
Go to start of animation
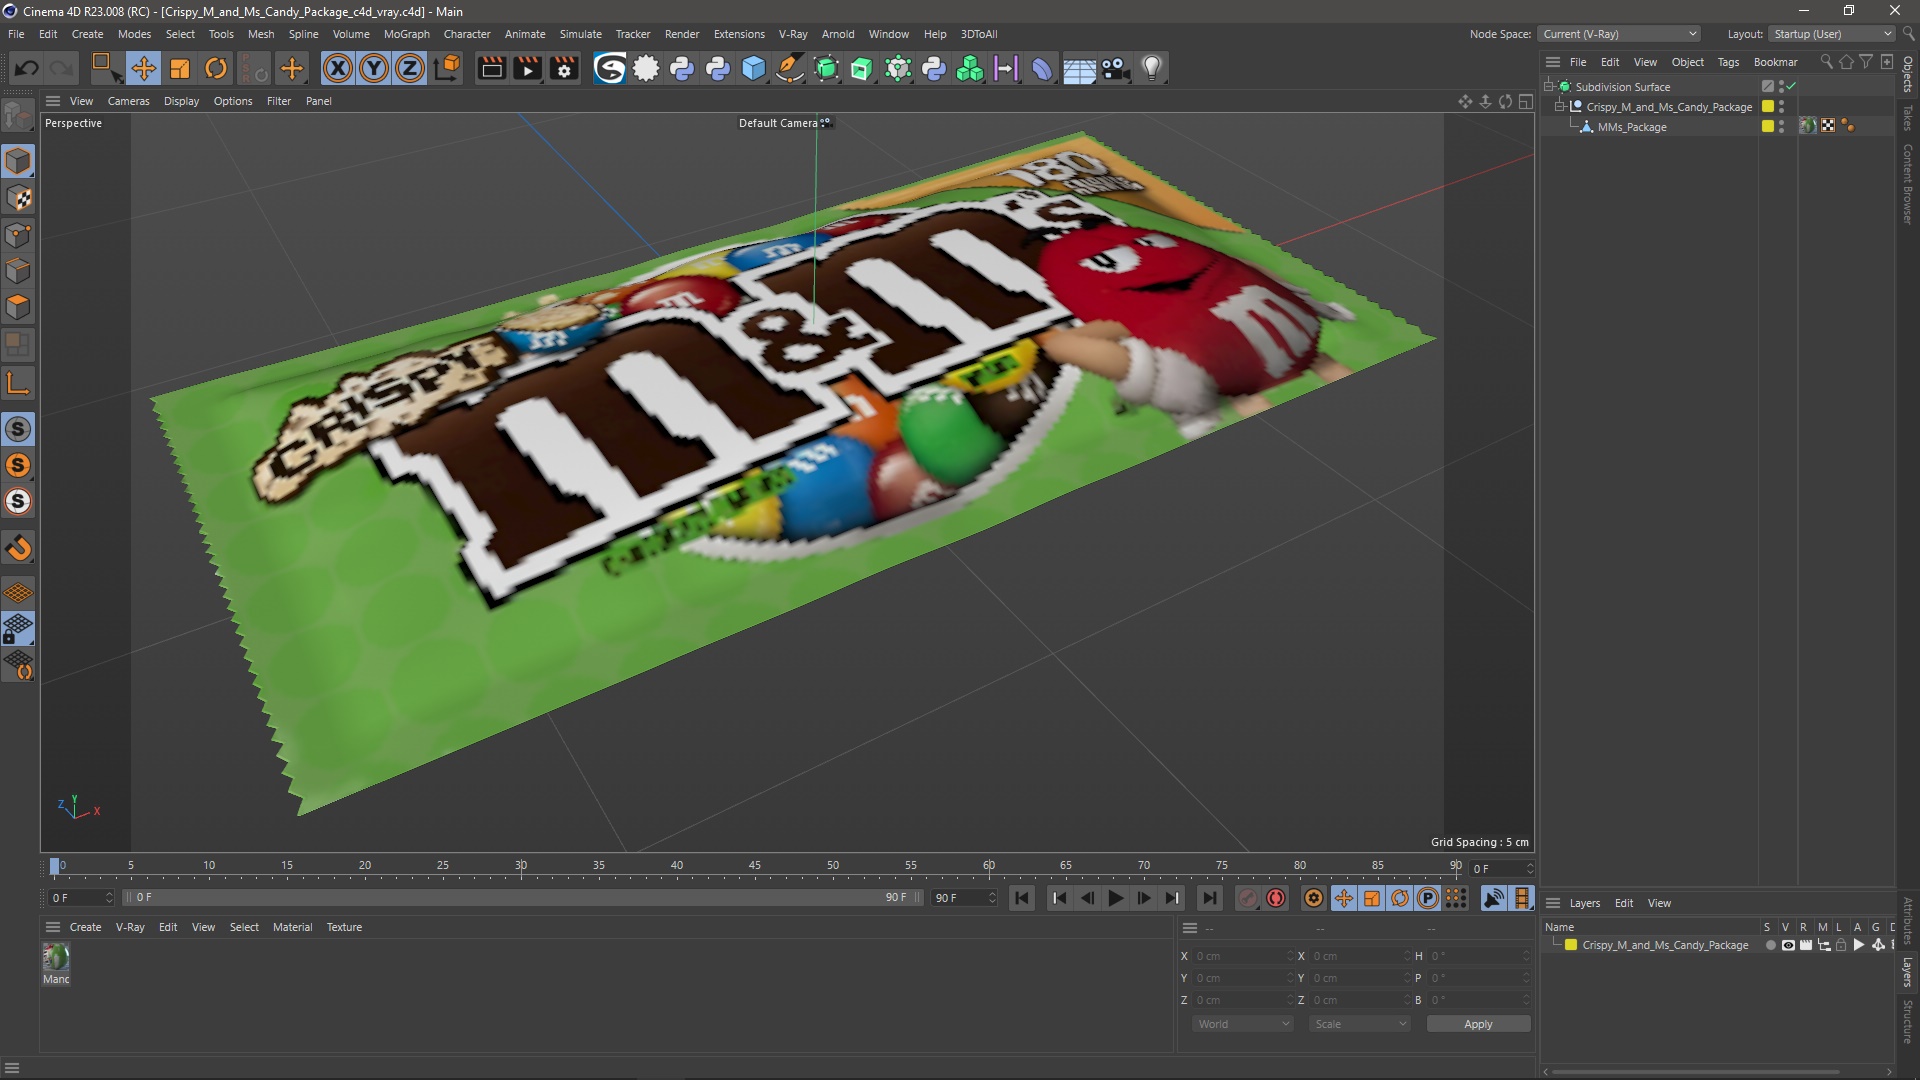pyautogui.click(x=1021, y=898)
